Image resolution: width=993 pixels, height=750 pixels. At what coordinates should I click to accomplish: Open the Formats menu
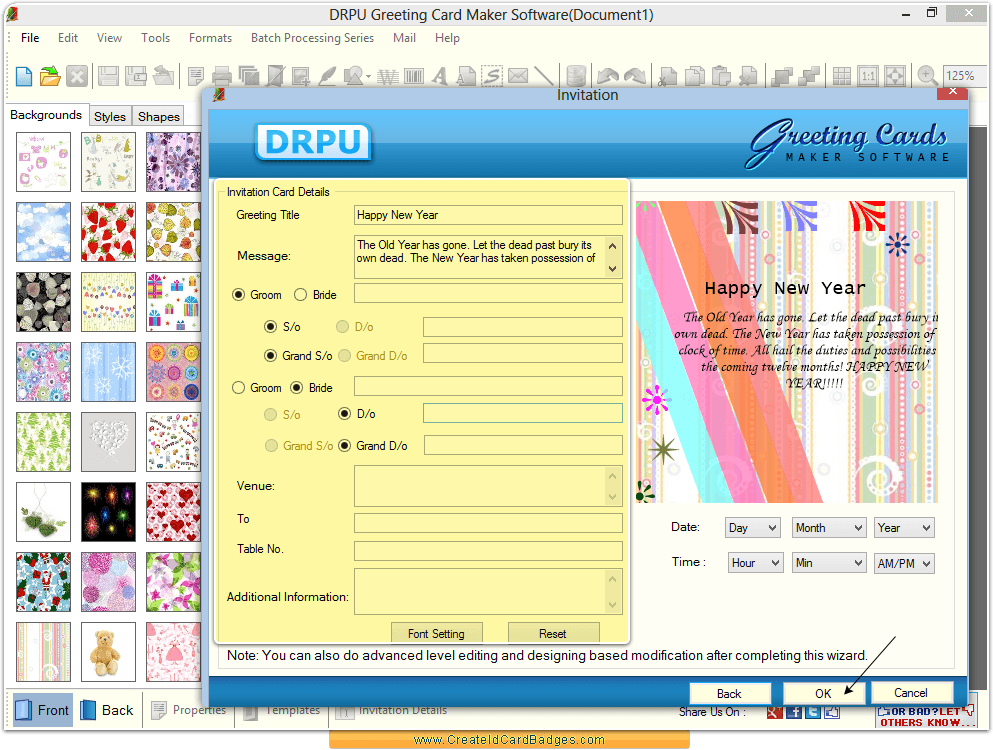click(x=210, y=38)
